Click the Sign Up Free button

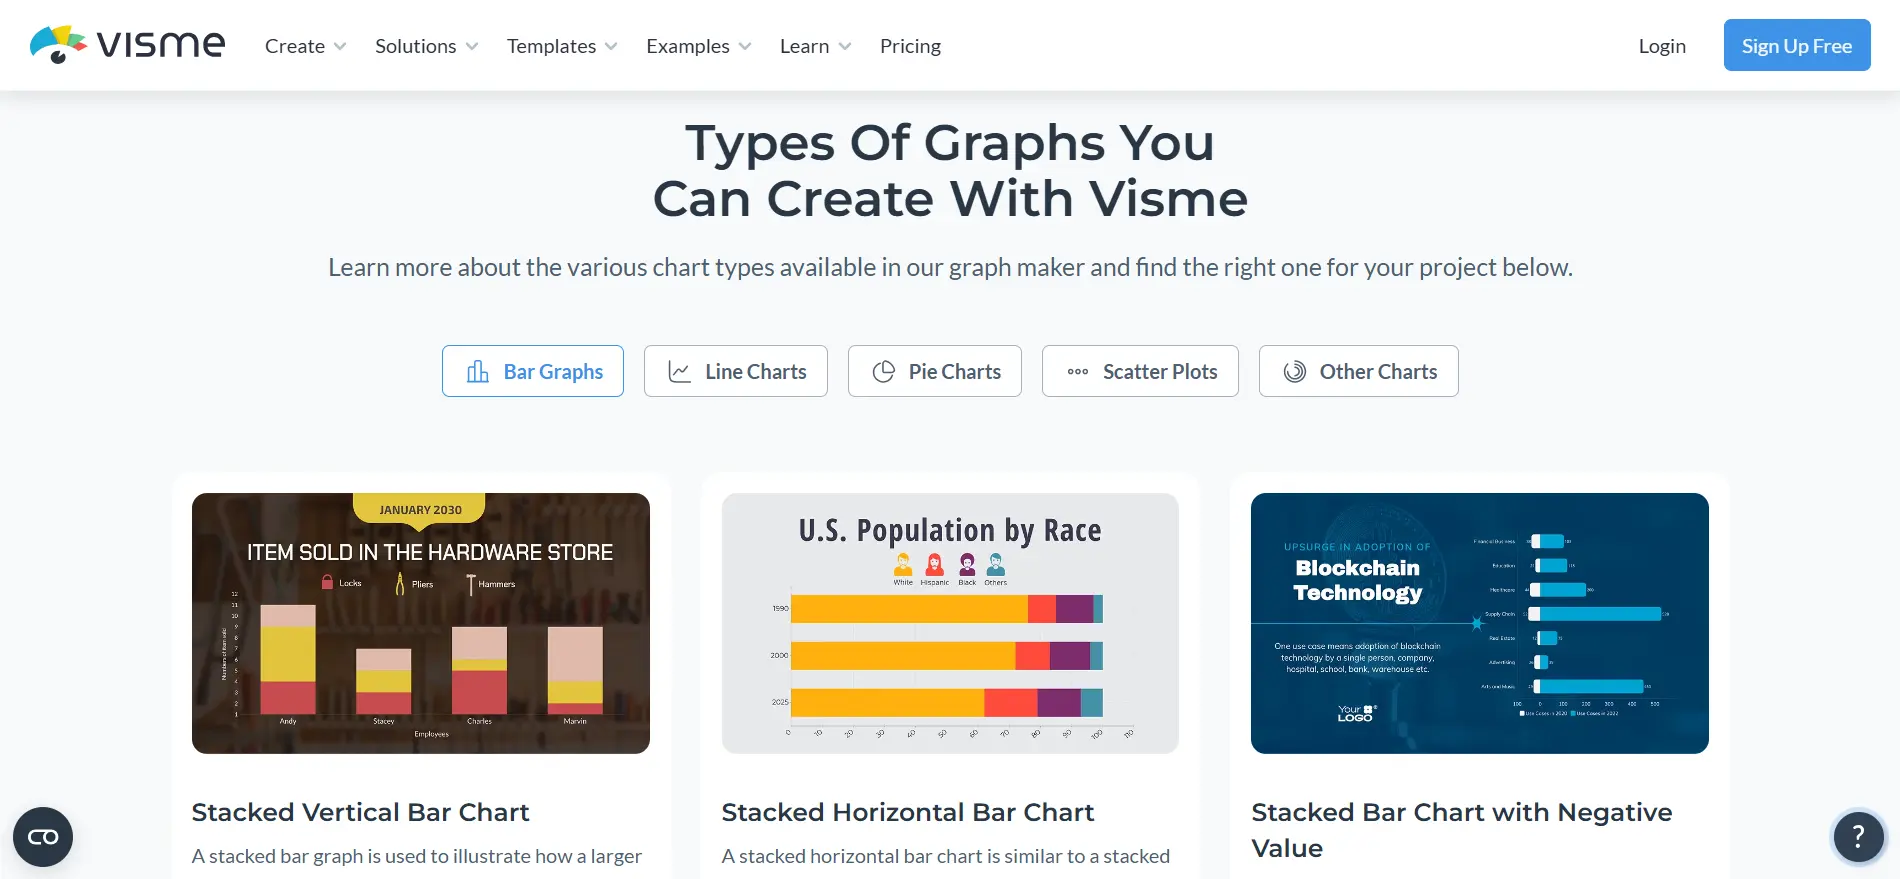tap(1797, 45)
